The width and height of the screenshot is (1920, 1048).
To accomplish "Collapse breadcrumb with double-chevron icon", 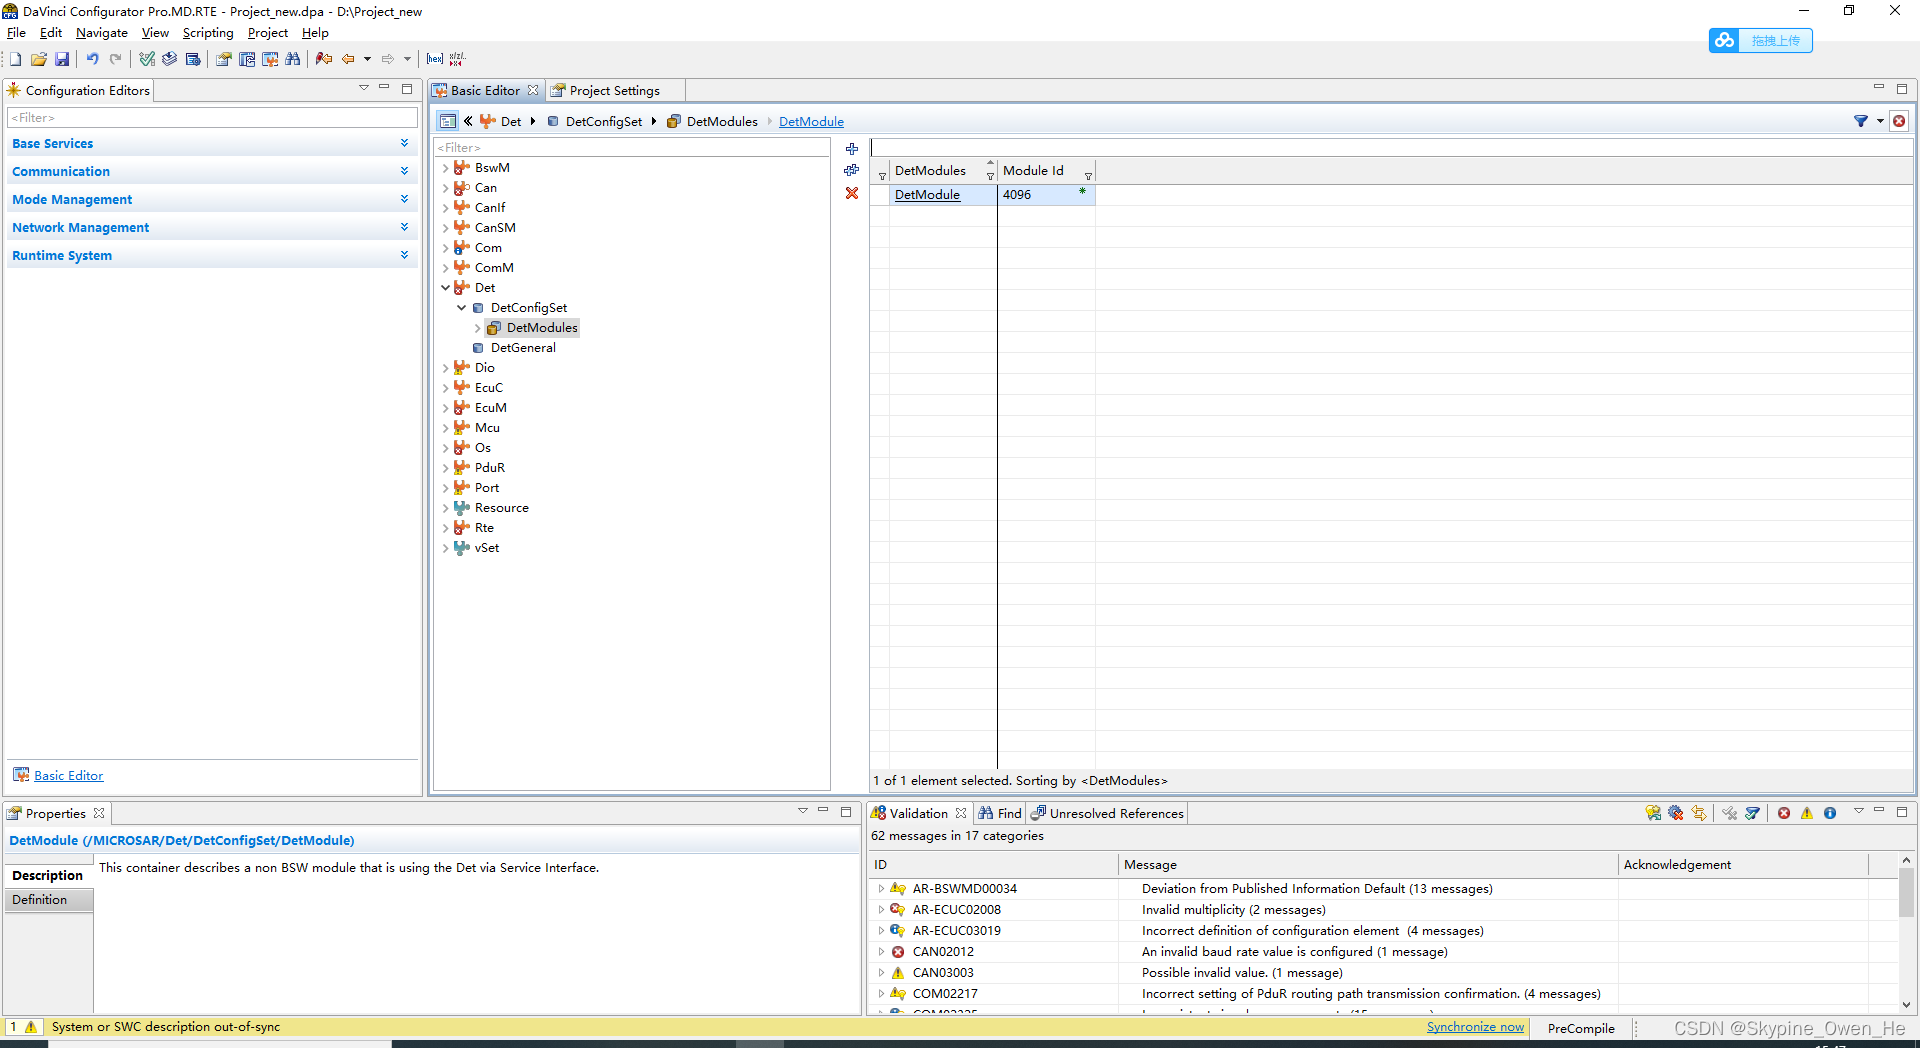I will tap(468, 121).
